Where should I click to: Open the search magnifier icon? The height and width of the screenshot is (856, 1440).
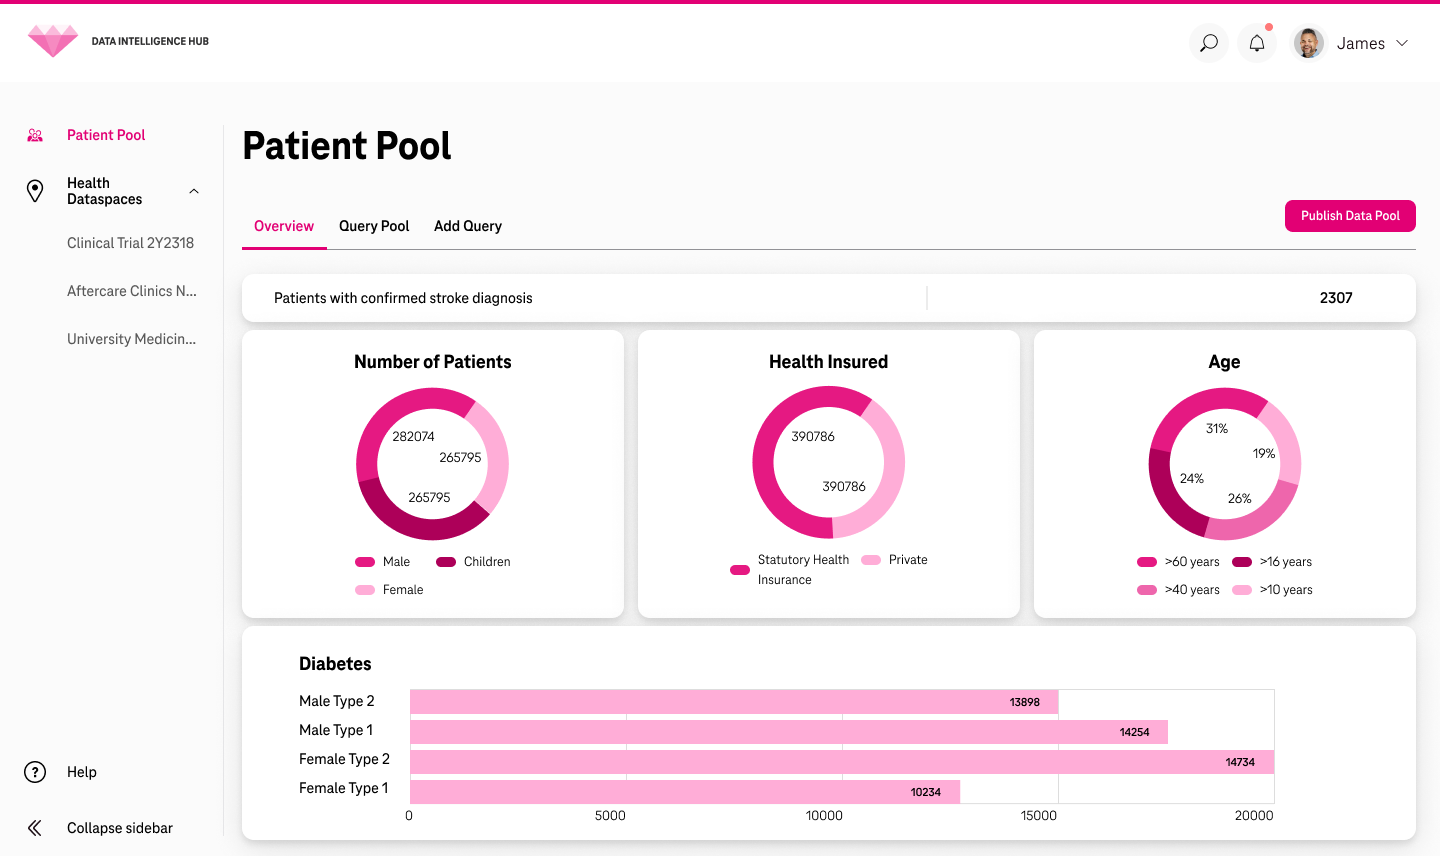tap(1208, 42)
